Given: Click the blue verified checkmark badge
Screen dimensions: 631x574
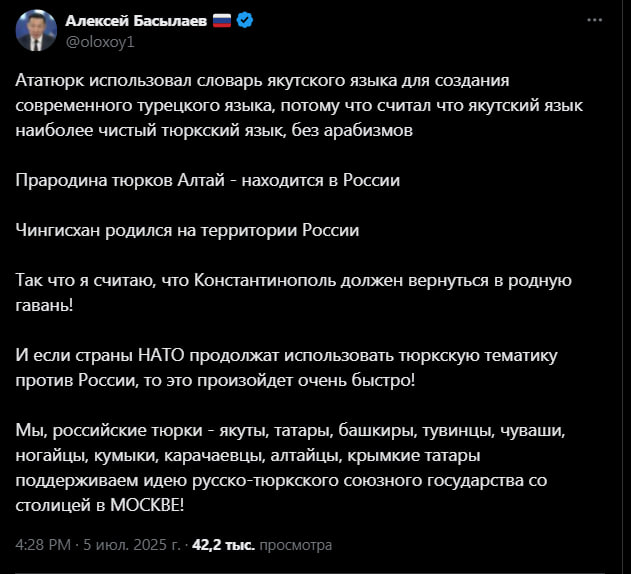Looking at the screenshot, I should click(245, 20).
